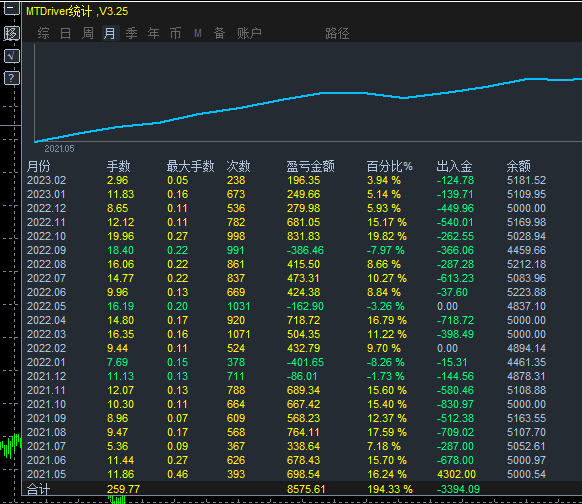Click withdrawal -830.97 for 2021.10
Viewport: 582px width, 504px height.
[x=455, y=404]
